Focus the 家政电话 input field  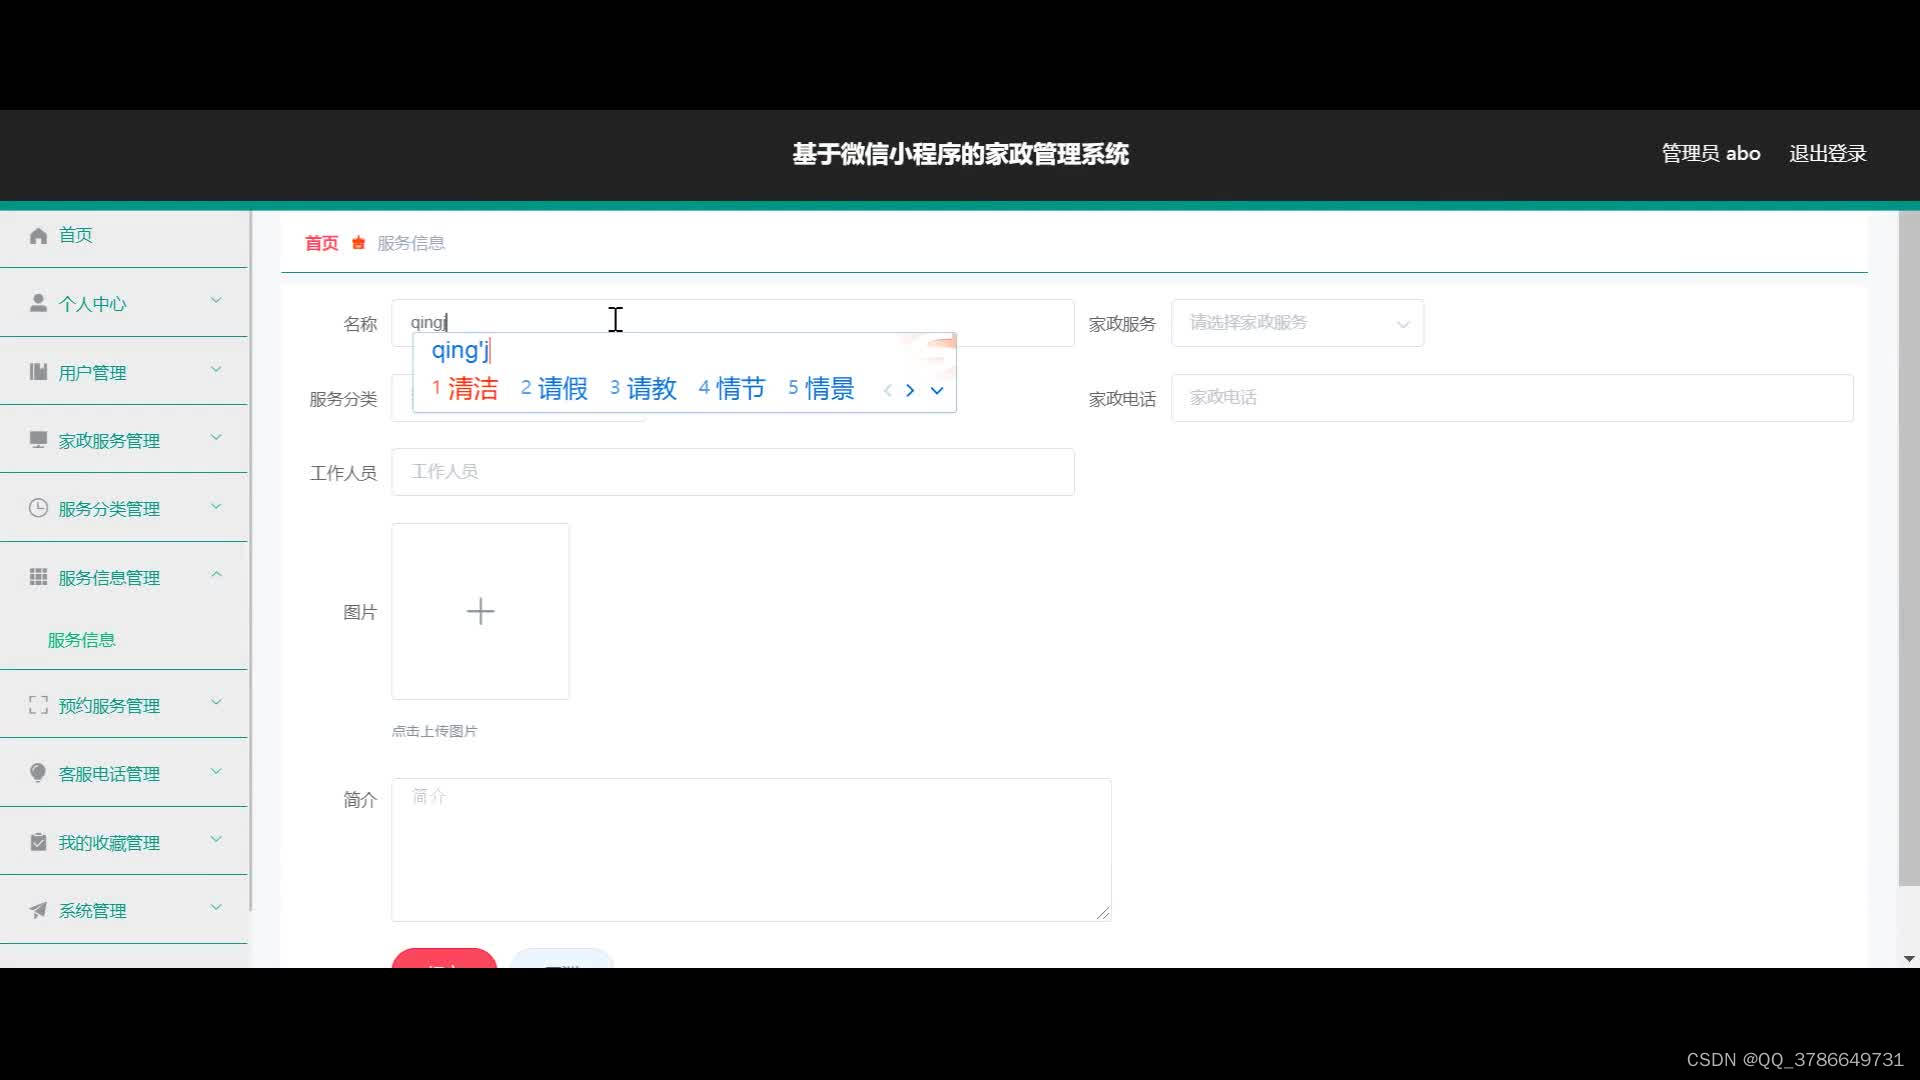pos(1512,398)
